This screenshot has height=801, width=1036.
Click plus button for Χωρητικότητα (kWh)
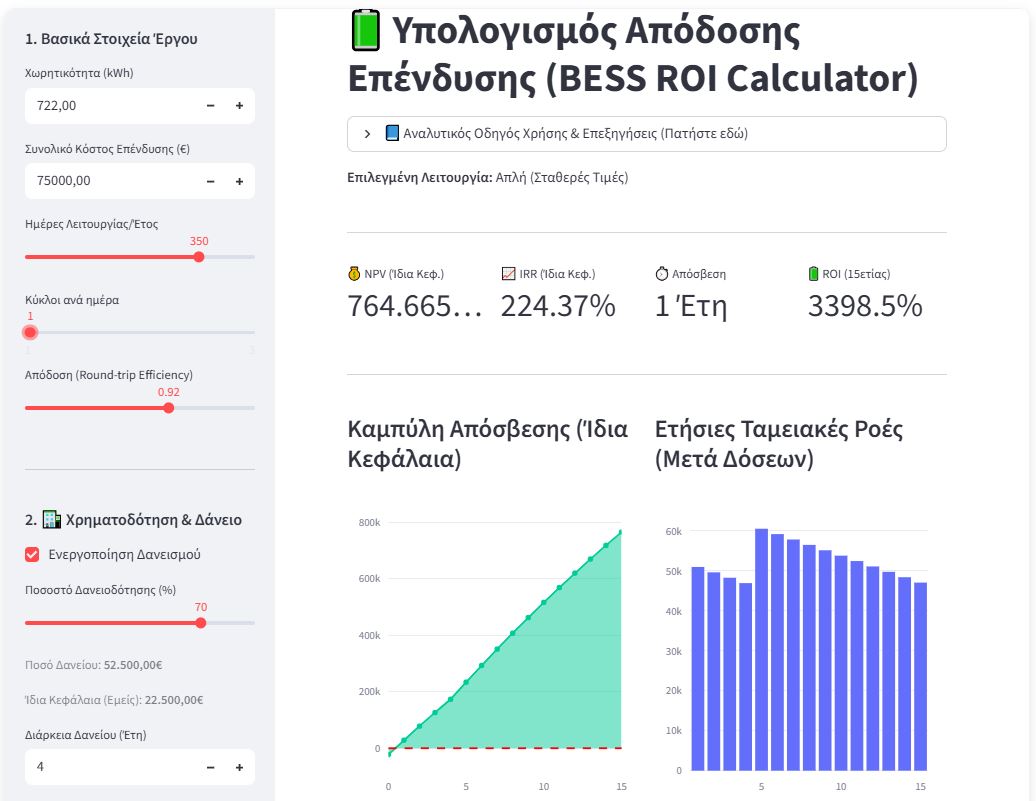pos(239,106)
